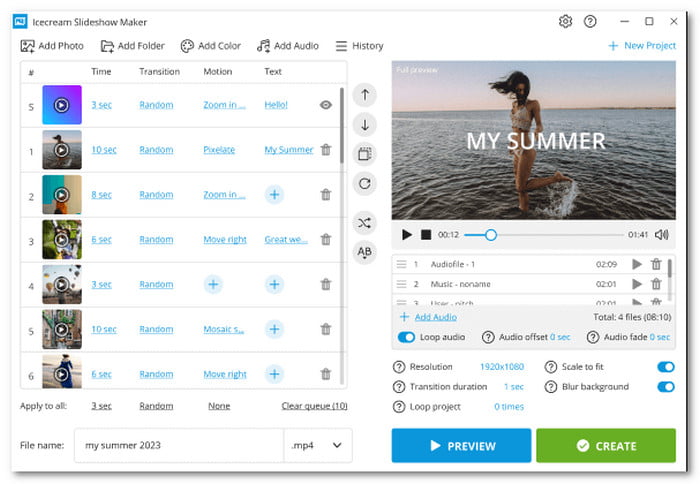Change the Loop project 0 times value
The width and height of the screenshot is (700, 484).
(x=509, y=407)
